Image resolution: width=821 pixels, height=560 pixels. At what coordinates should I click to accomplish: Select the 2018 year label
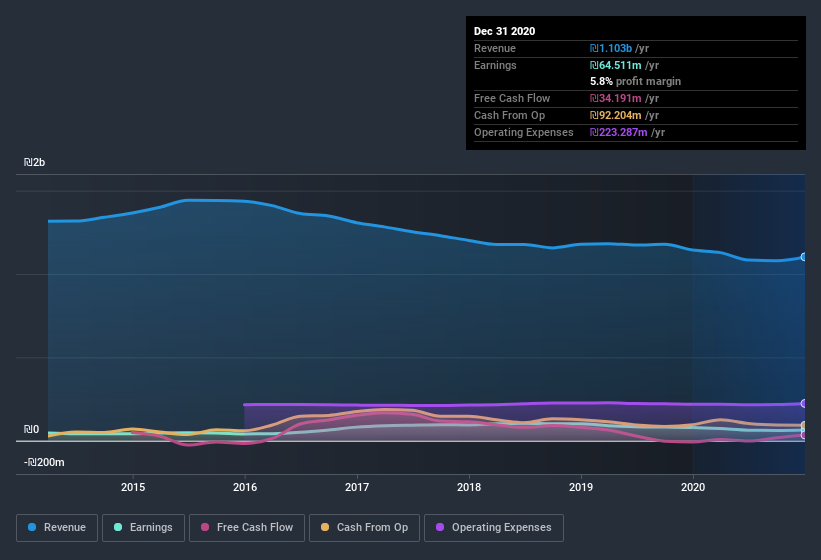[468, 487]
